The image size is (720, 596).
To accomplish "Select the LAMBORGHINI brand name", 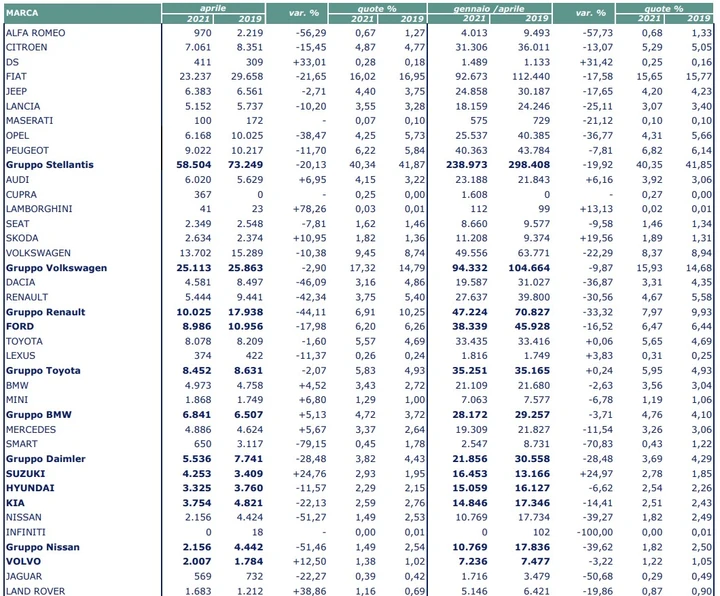I will [39, 209].
